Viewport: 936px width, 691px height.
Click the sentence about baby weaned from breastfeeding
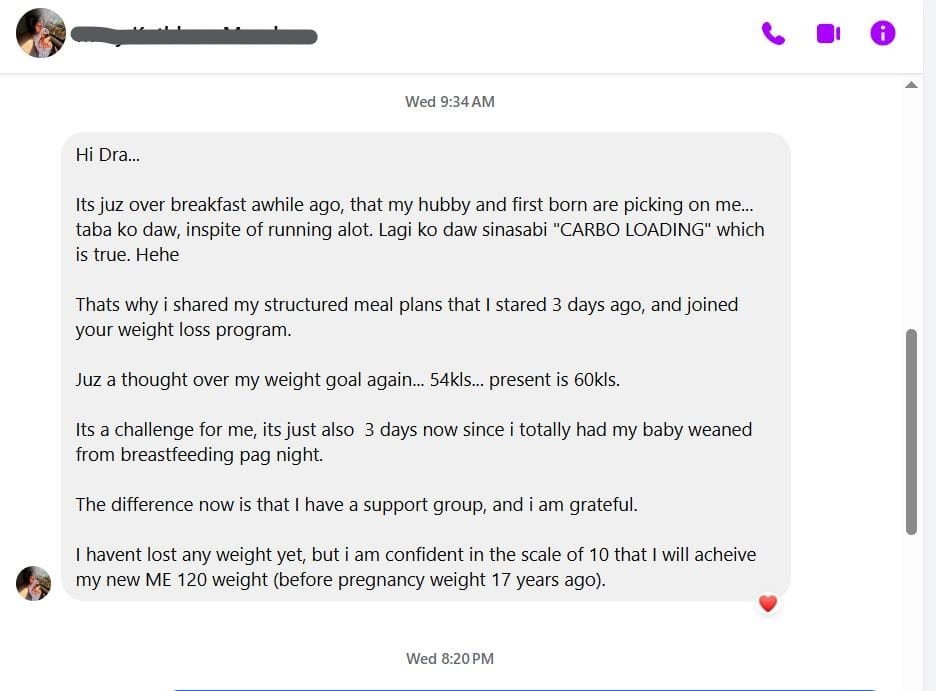click(x=413, y=442)
